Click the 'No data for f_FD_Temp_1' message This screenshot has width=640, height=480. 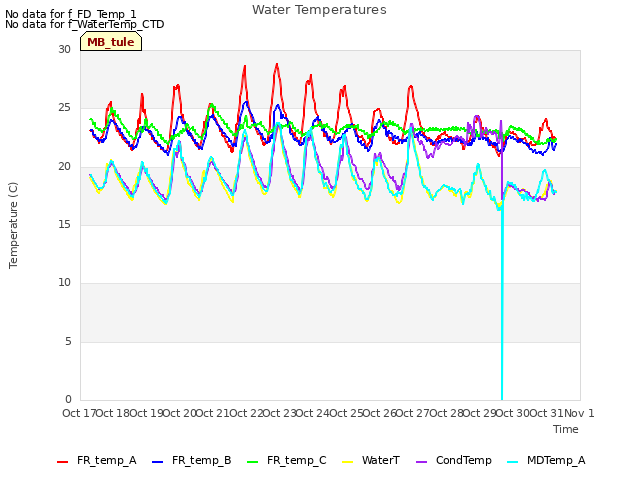click(71, 14)
